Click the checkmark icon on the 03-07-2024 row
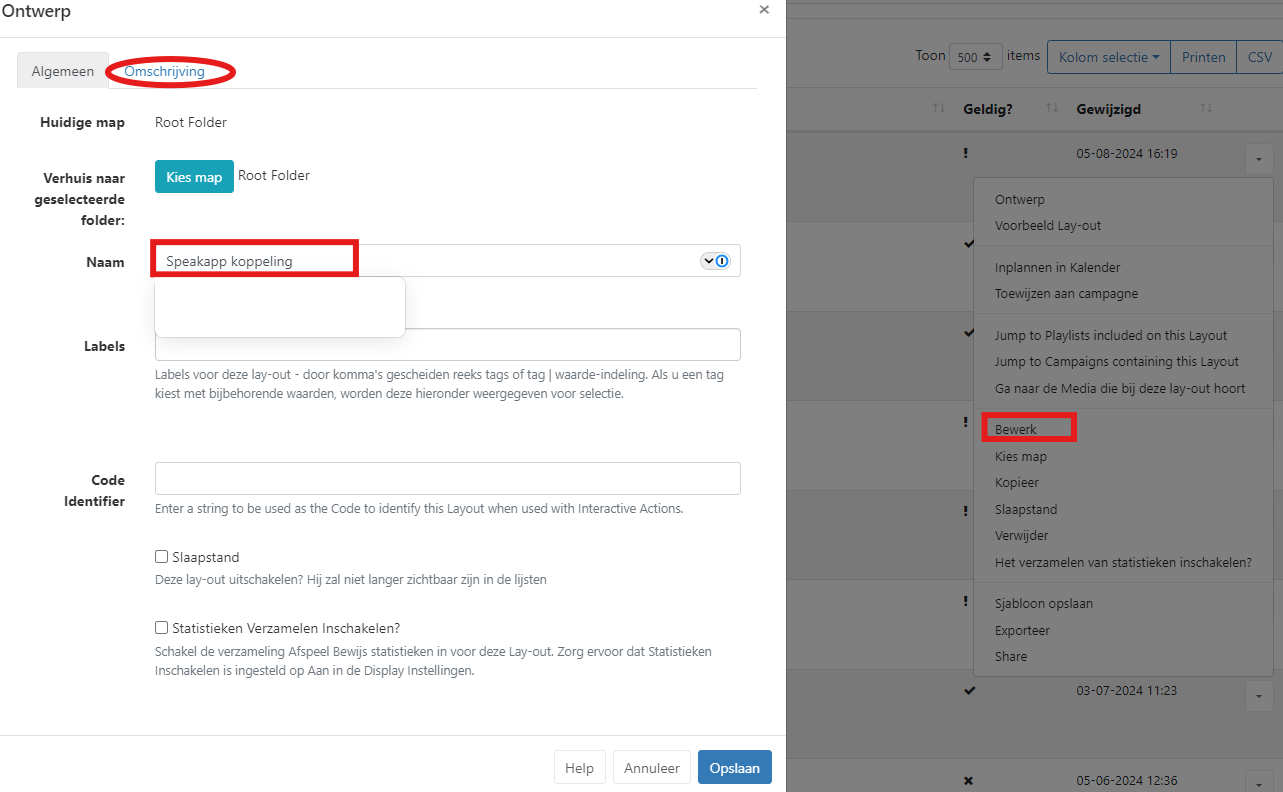Viewport: 1283px width, 792px height. click(968, 690)
